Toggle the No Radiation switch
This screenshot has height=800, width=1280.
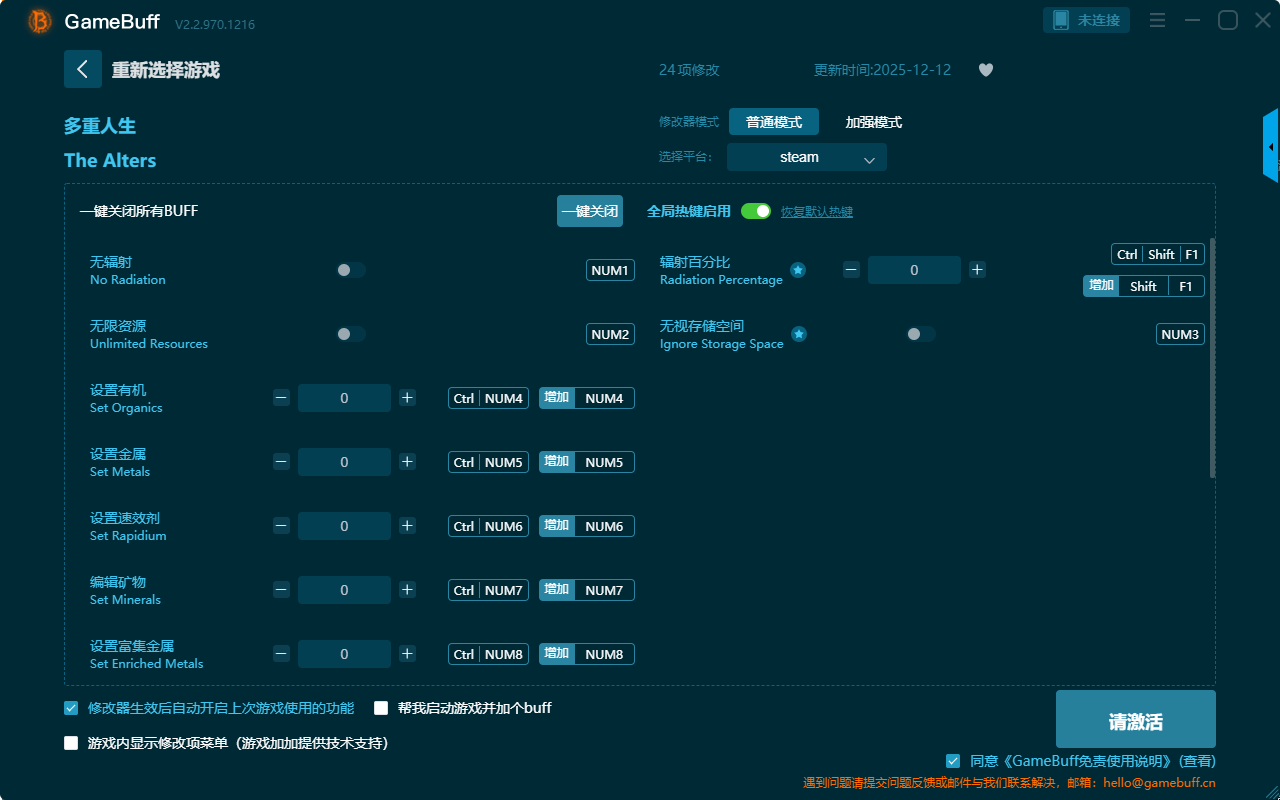click(x=351, y=270)
